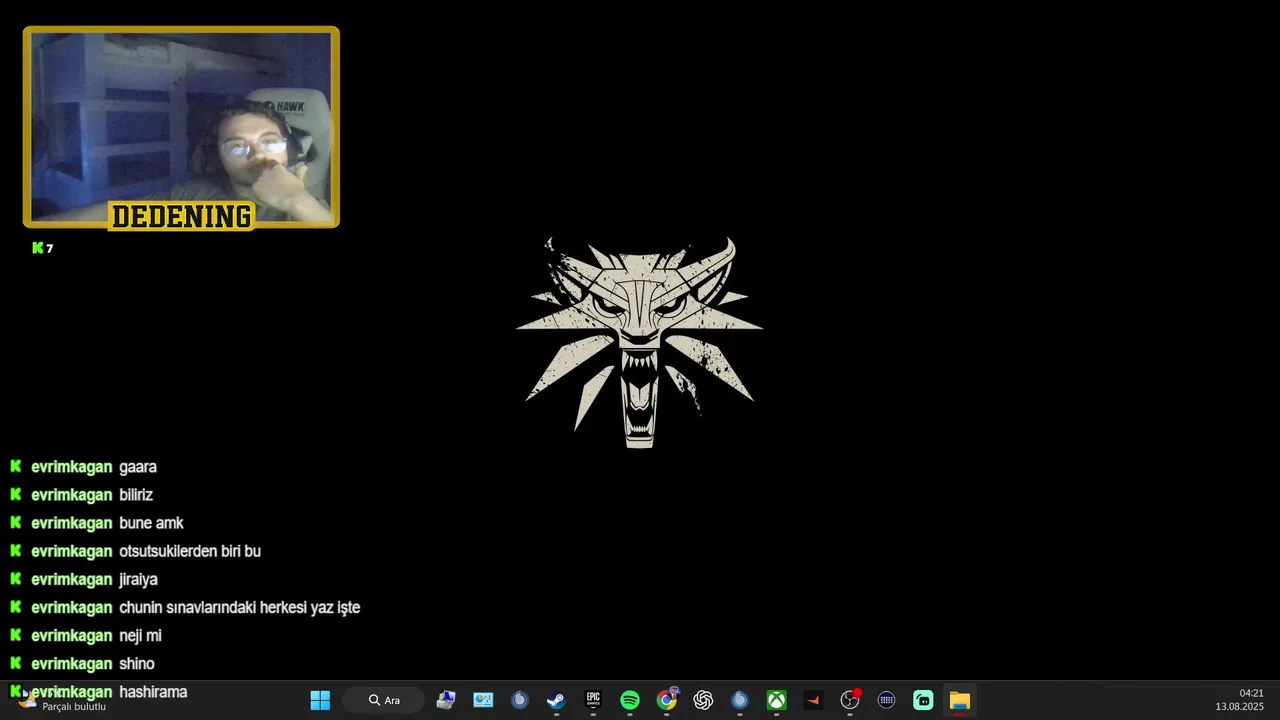Click Kick badge next to 'biliriz' message
1280x720 pixels.
click(15, 495)
